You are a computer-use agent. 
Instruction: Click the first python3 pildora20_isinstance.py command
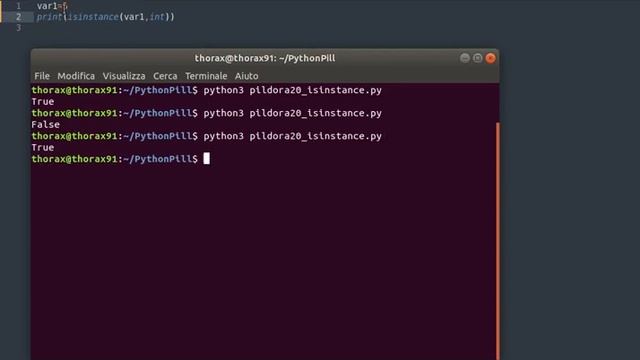coord(293,90)
